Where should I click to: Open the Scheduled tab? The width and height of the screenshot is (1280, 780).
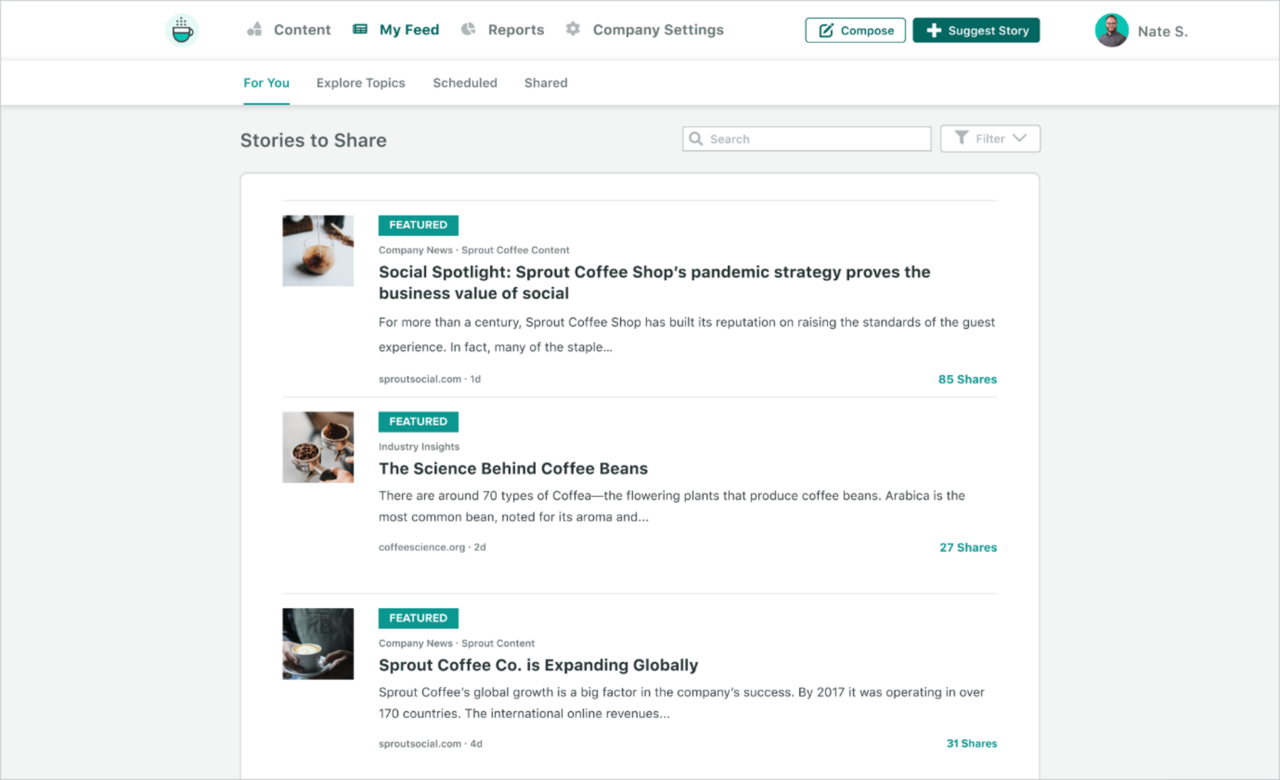click(464, 82)
